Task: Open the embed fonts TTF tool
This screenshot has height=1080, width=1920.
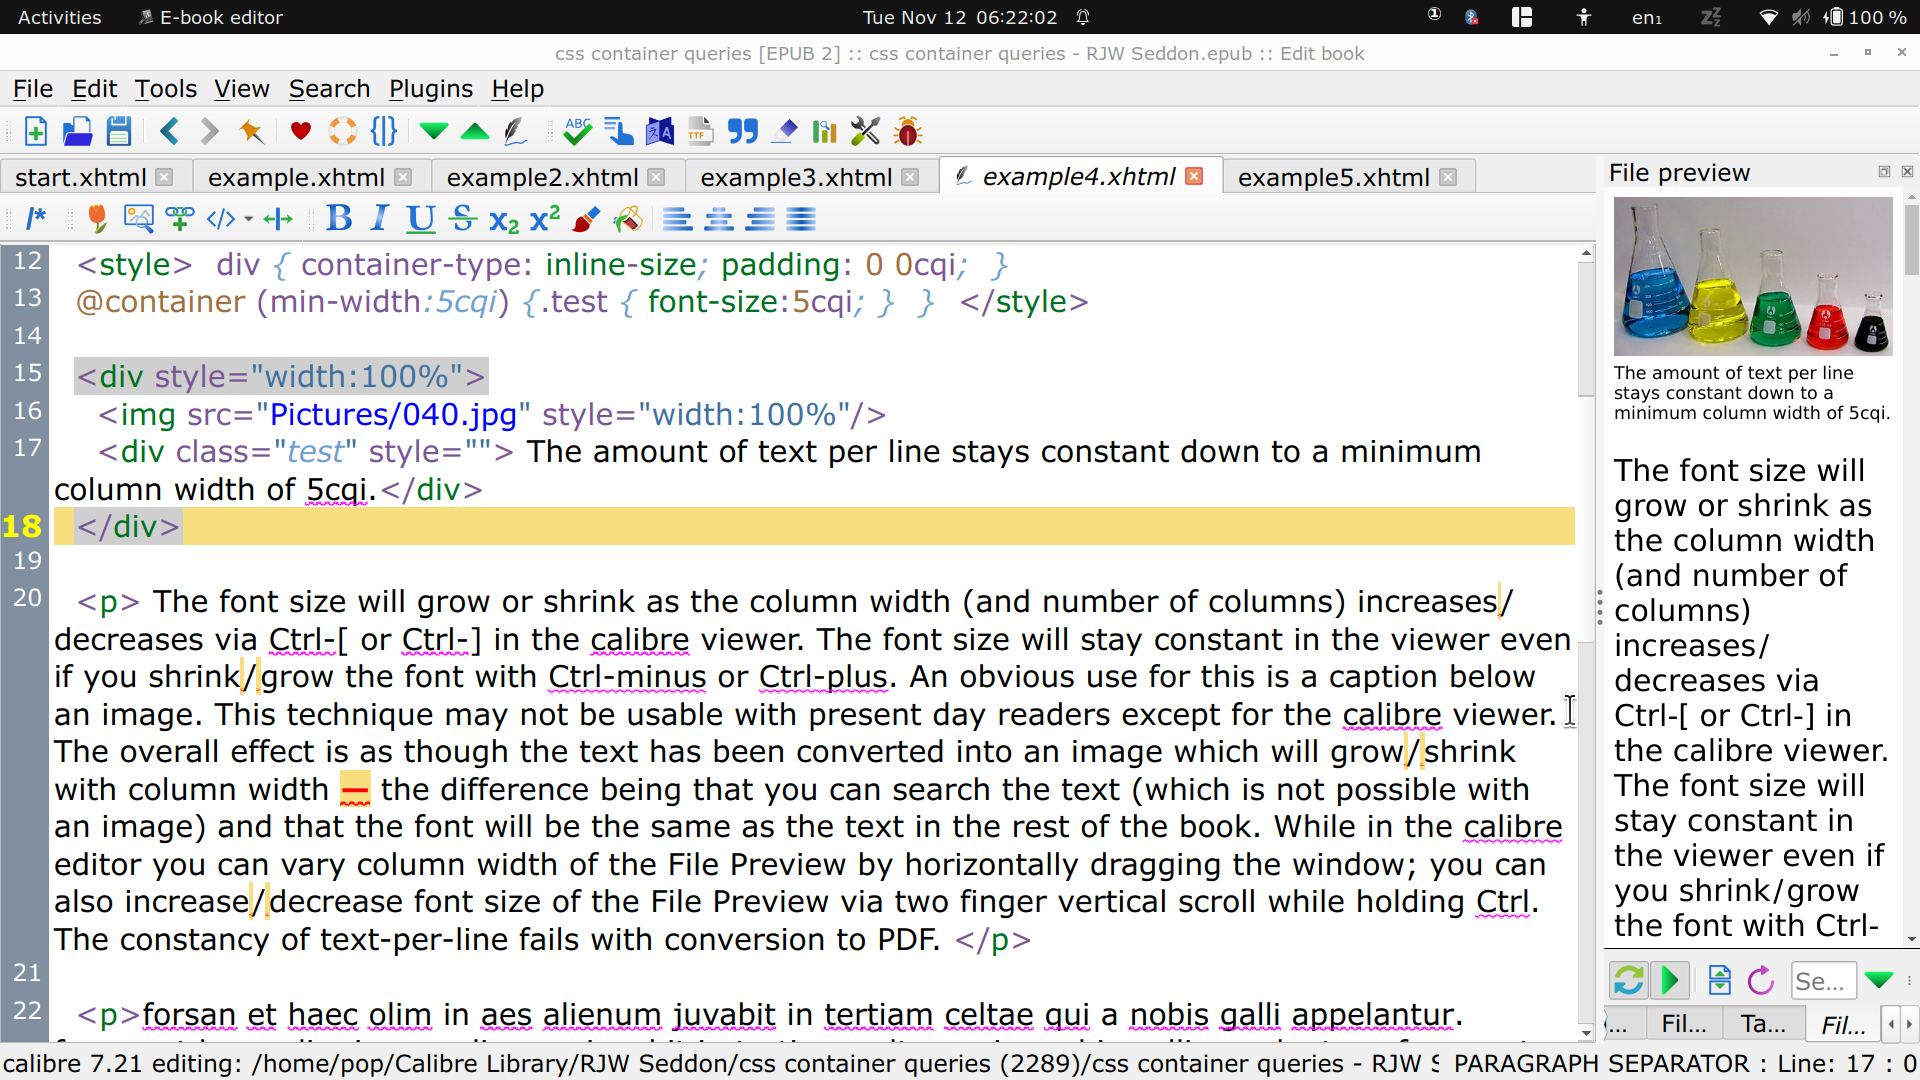Action: pyautogui.click(x=700, y=131)
